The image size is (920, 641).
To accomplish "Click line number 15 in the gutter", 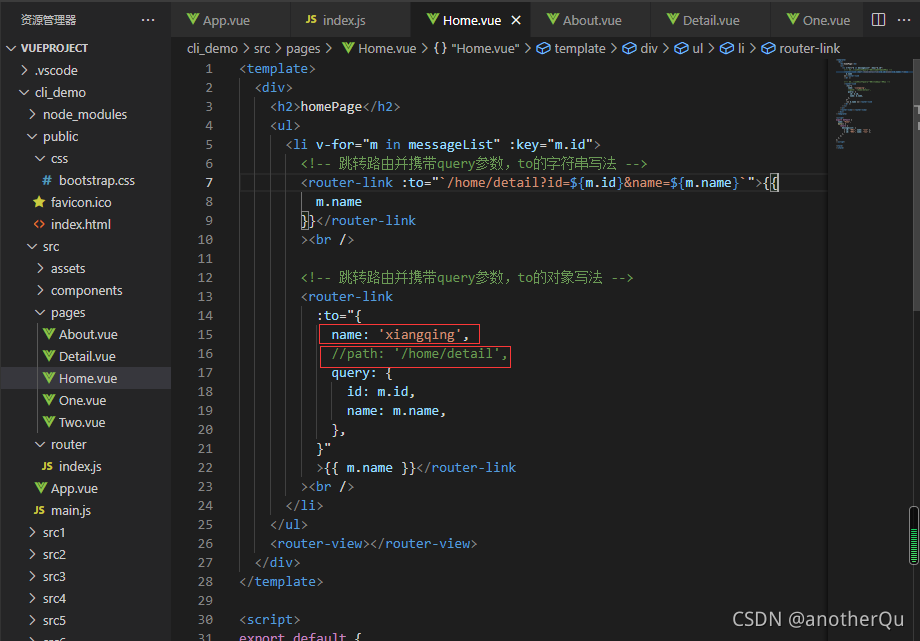I will pyautogui.click(x=205, y=335).
